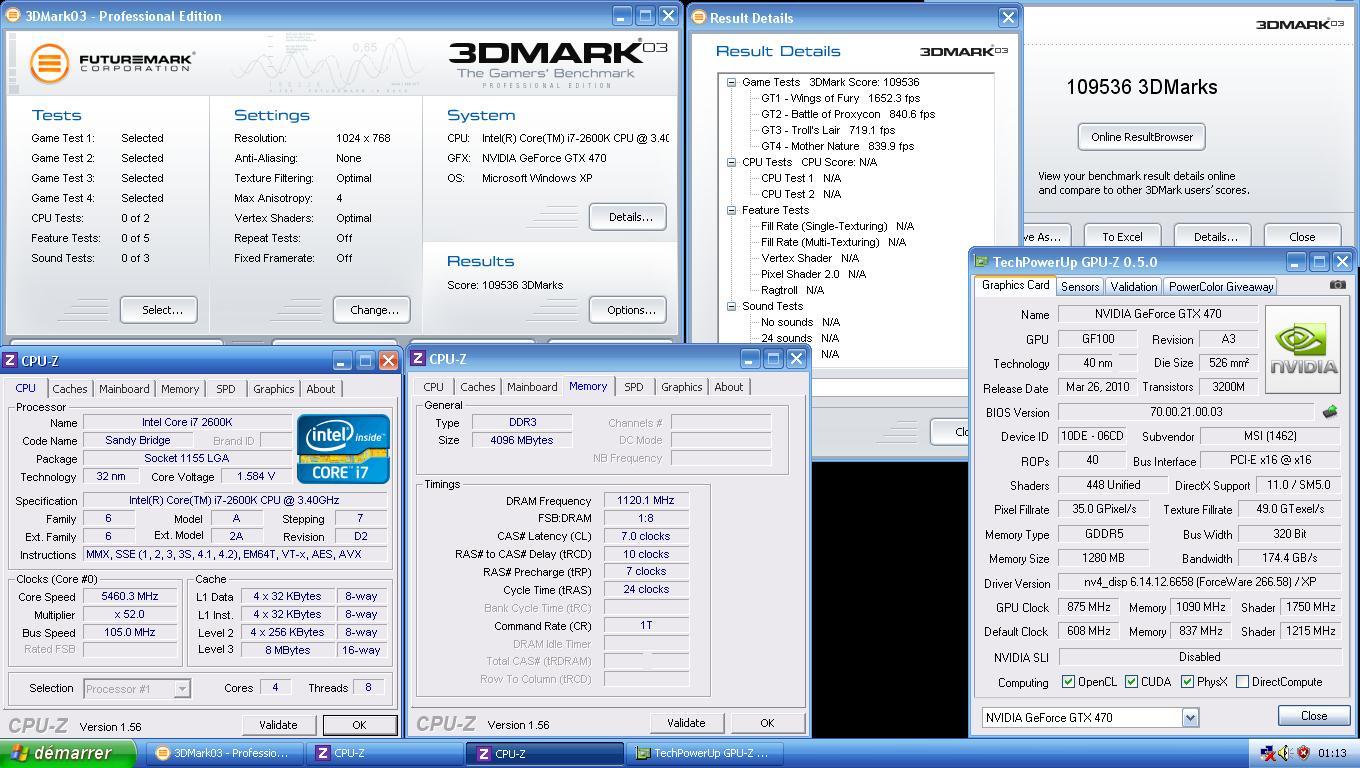
Task: Click the 01:13 taskbar clock
Action: click(x=1331, y=753)
